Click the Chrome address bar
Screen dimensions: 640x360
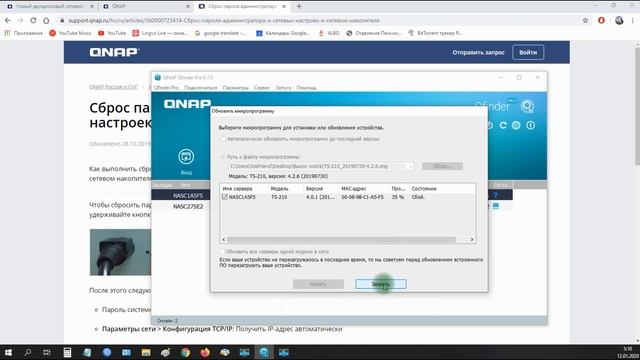[x=318, y=20]
